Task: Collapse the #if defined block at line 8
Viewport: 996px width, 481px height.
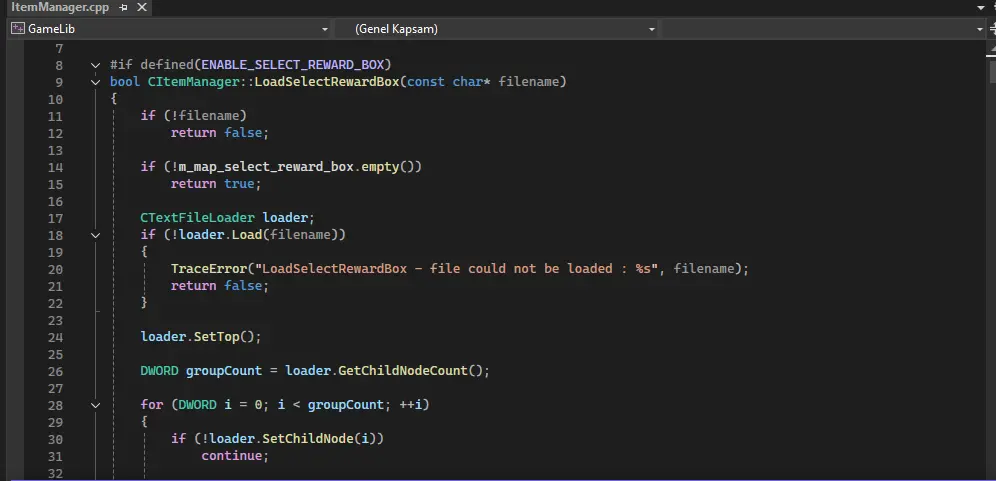Action: point(95,65)
